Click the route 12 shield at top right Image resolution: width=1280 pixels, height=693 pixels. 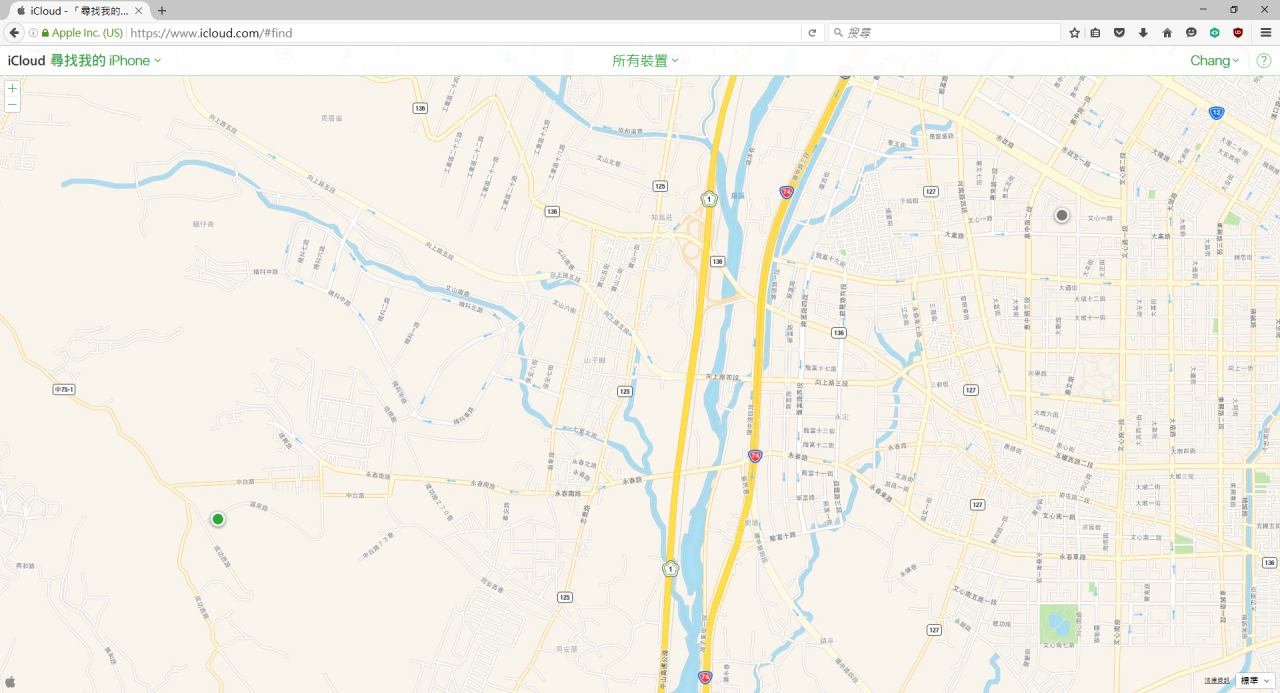click(1216, 113)
